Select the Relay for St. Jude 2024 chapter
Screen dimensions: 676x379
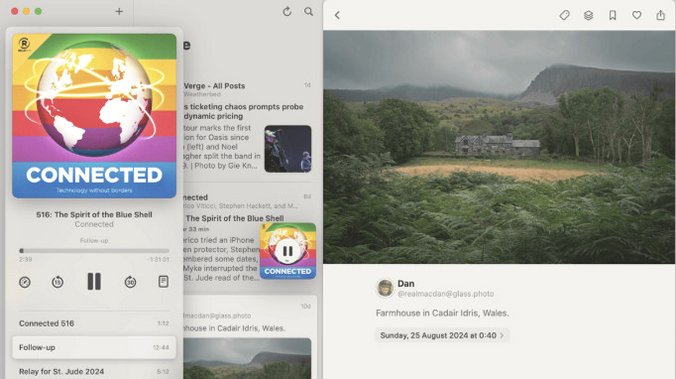[x=94, y=371]
